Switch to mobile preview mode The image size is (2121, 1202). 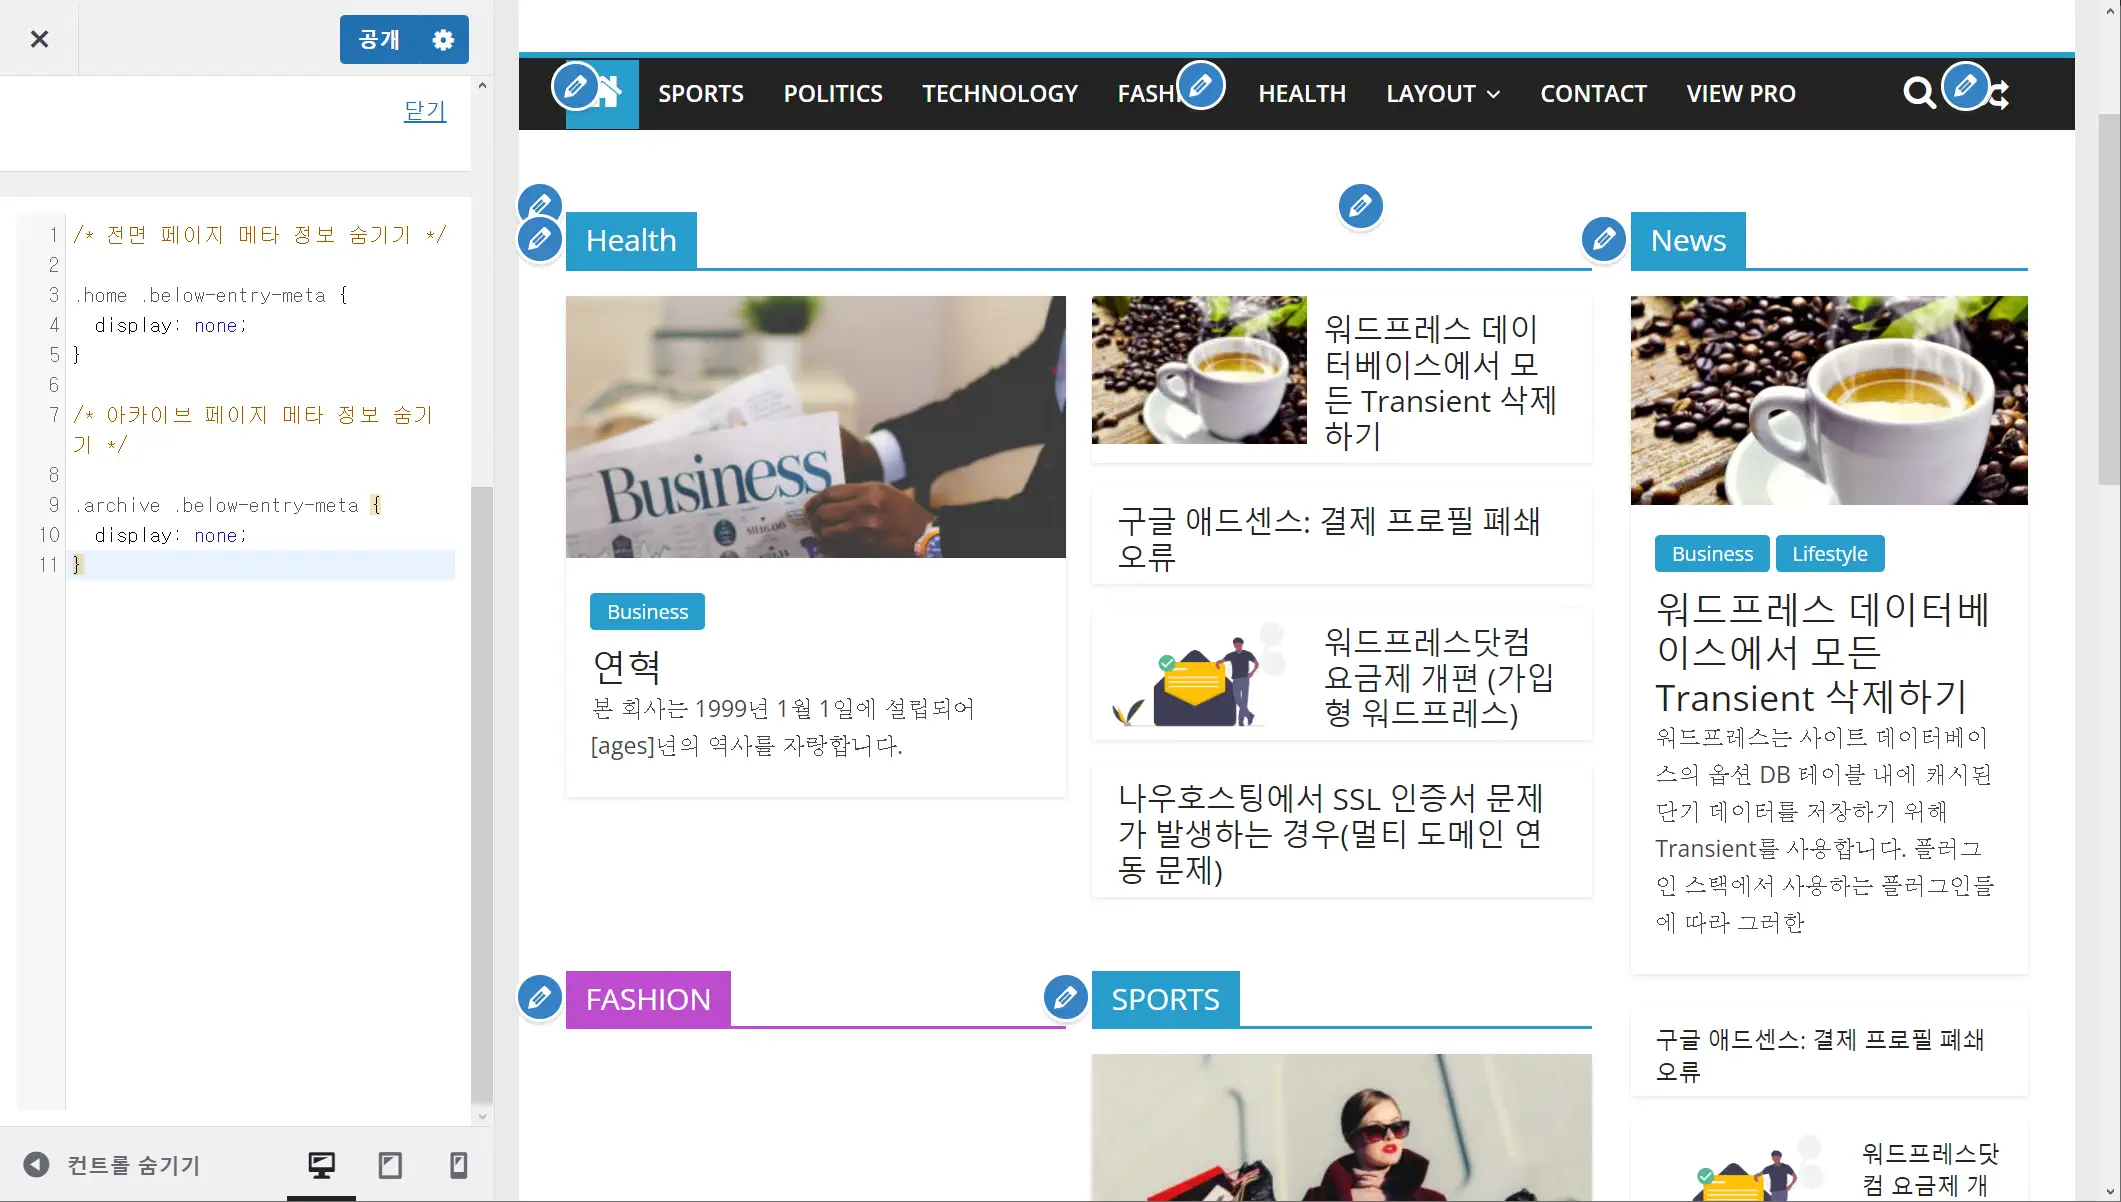(x=458, y=1164)
